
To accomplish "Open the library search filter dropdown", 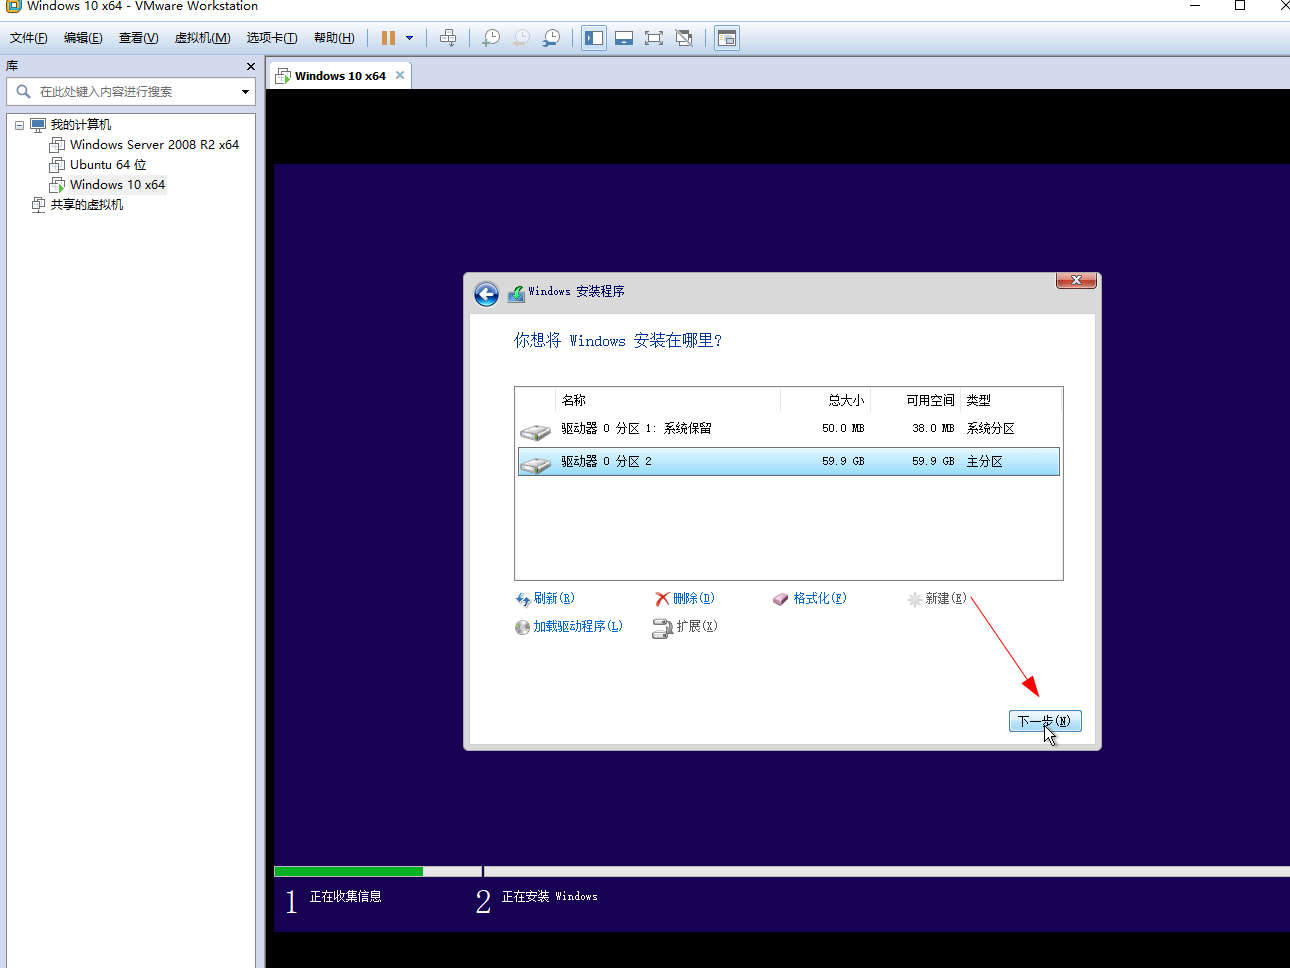I will (245, 91).
